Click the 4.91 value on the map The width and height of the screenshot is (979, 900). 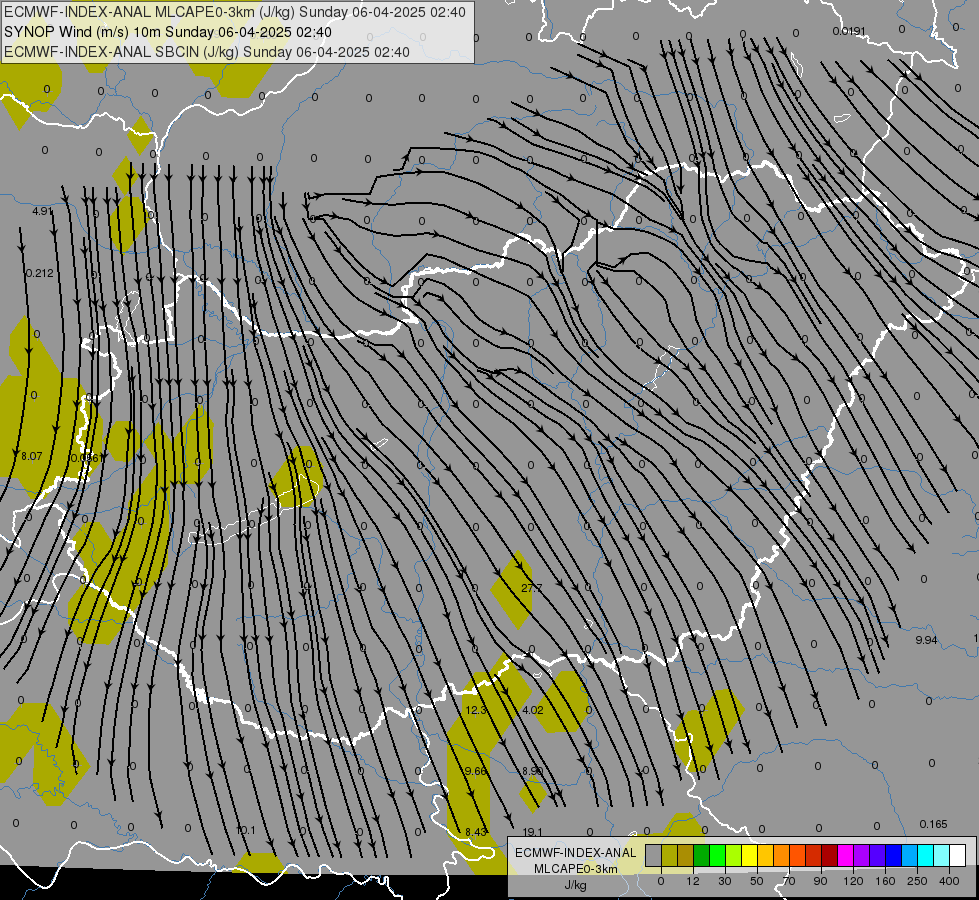(42, 211)
